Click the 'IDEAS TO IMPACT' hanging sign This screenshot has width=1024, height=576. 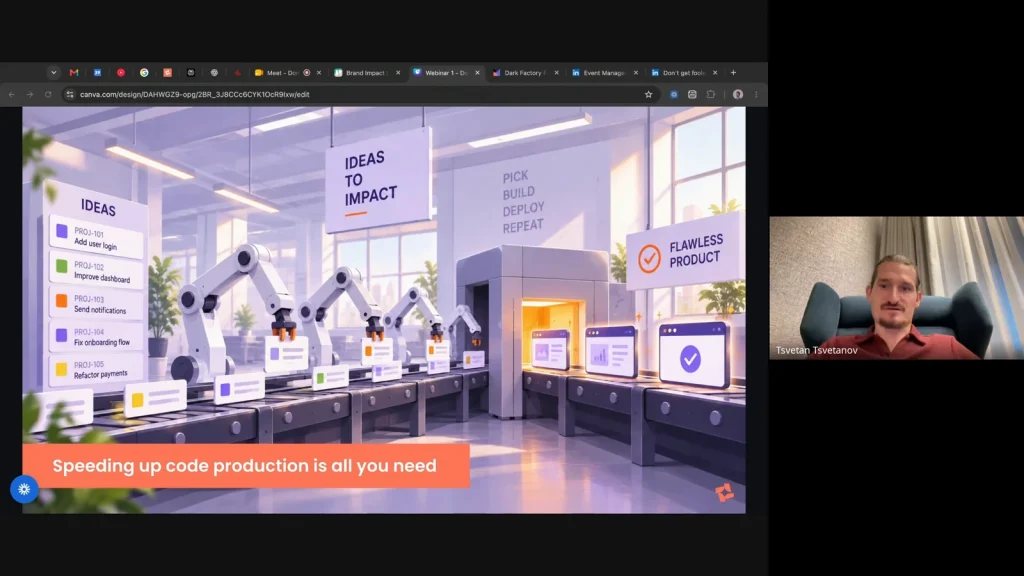pyautogui.click(x=378, y=180)
